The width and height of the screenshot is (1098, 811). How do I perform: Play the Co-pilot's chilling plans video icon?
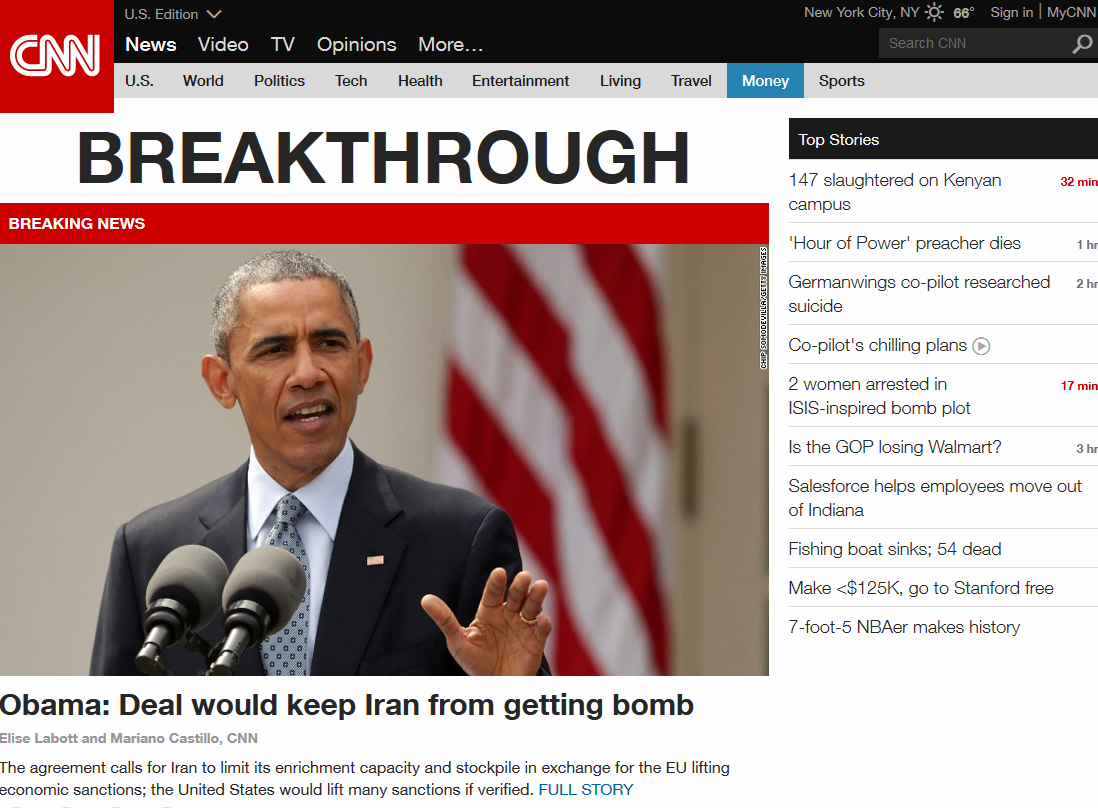pyautogui.click(x=981, y=346)
